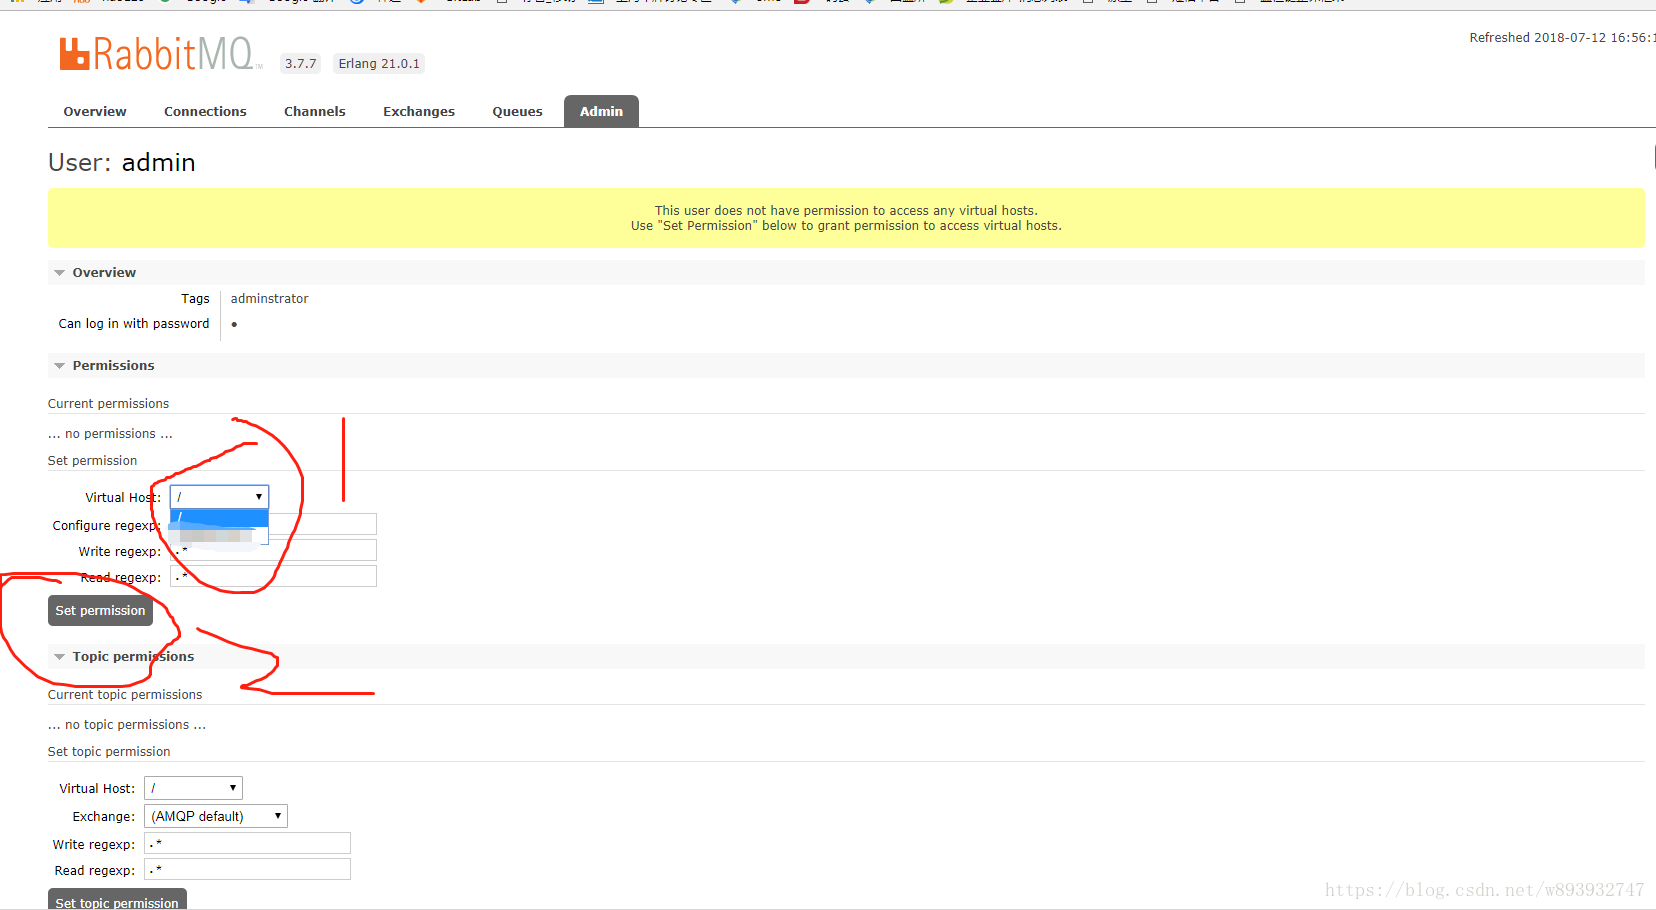Screen dimensions: 1656x910
Task: Choose the highlighted "/" virtual host option
Action: point(219,517)
